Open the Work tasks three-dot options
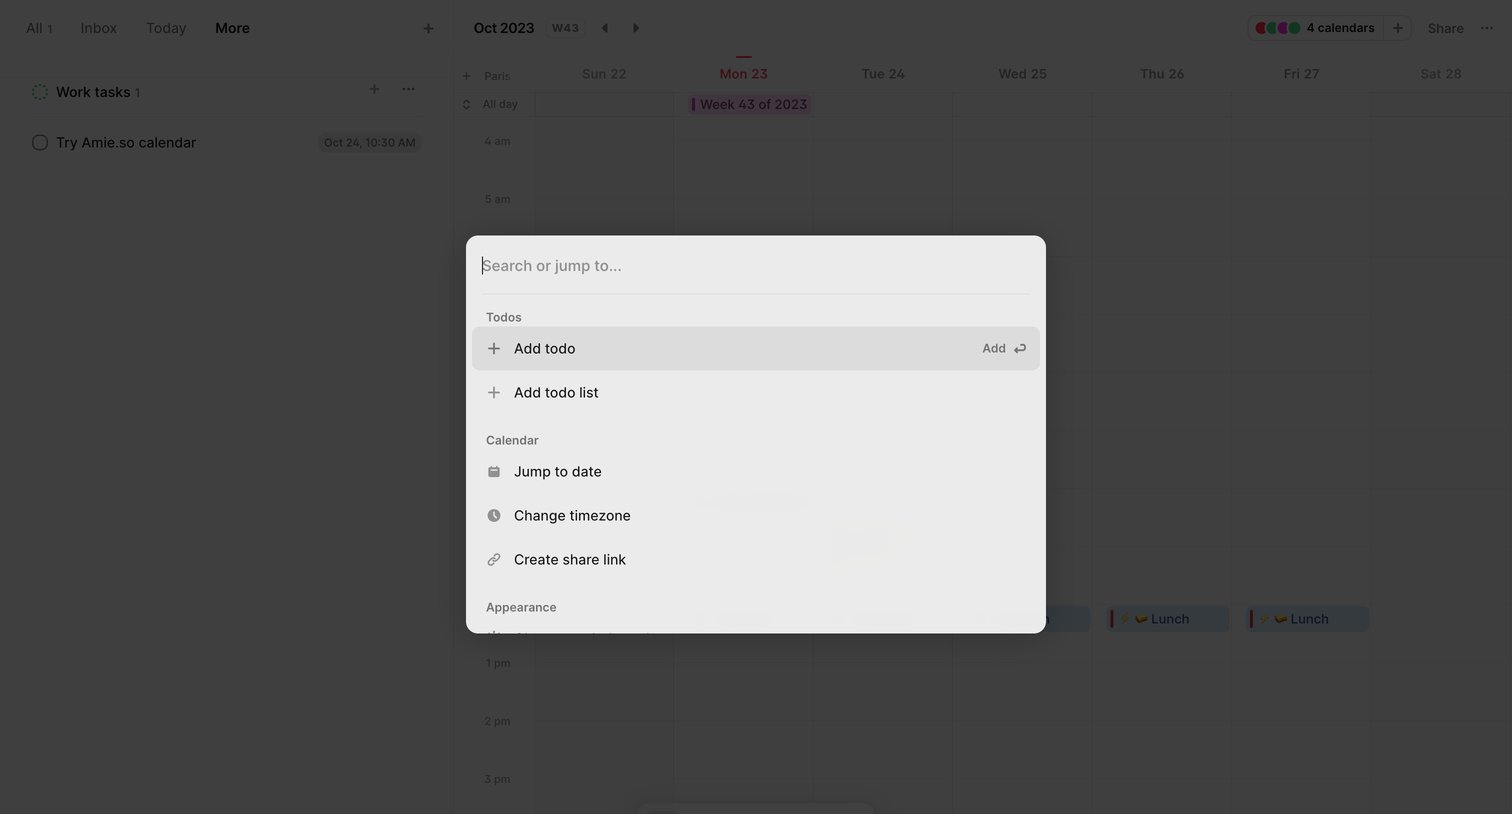1512x814 pixels. (408, 89)
